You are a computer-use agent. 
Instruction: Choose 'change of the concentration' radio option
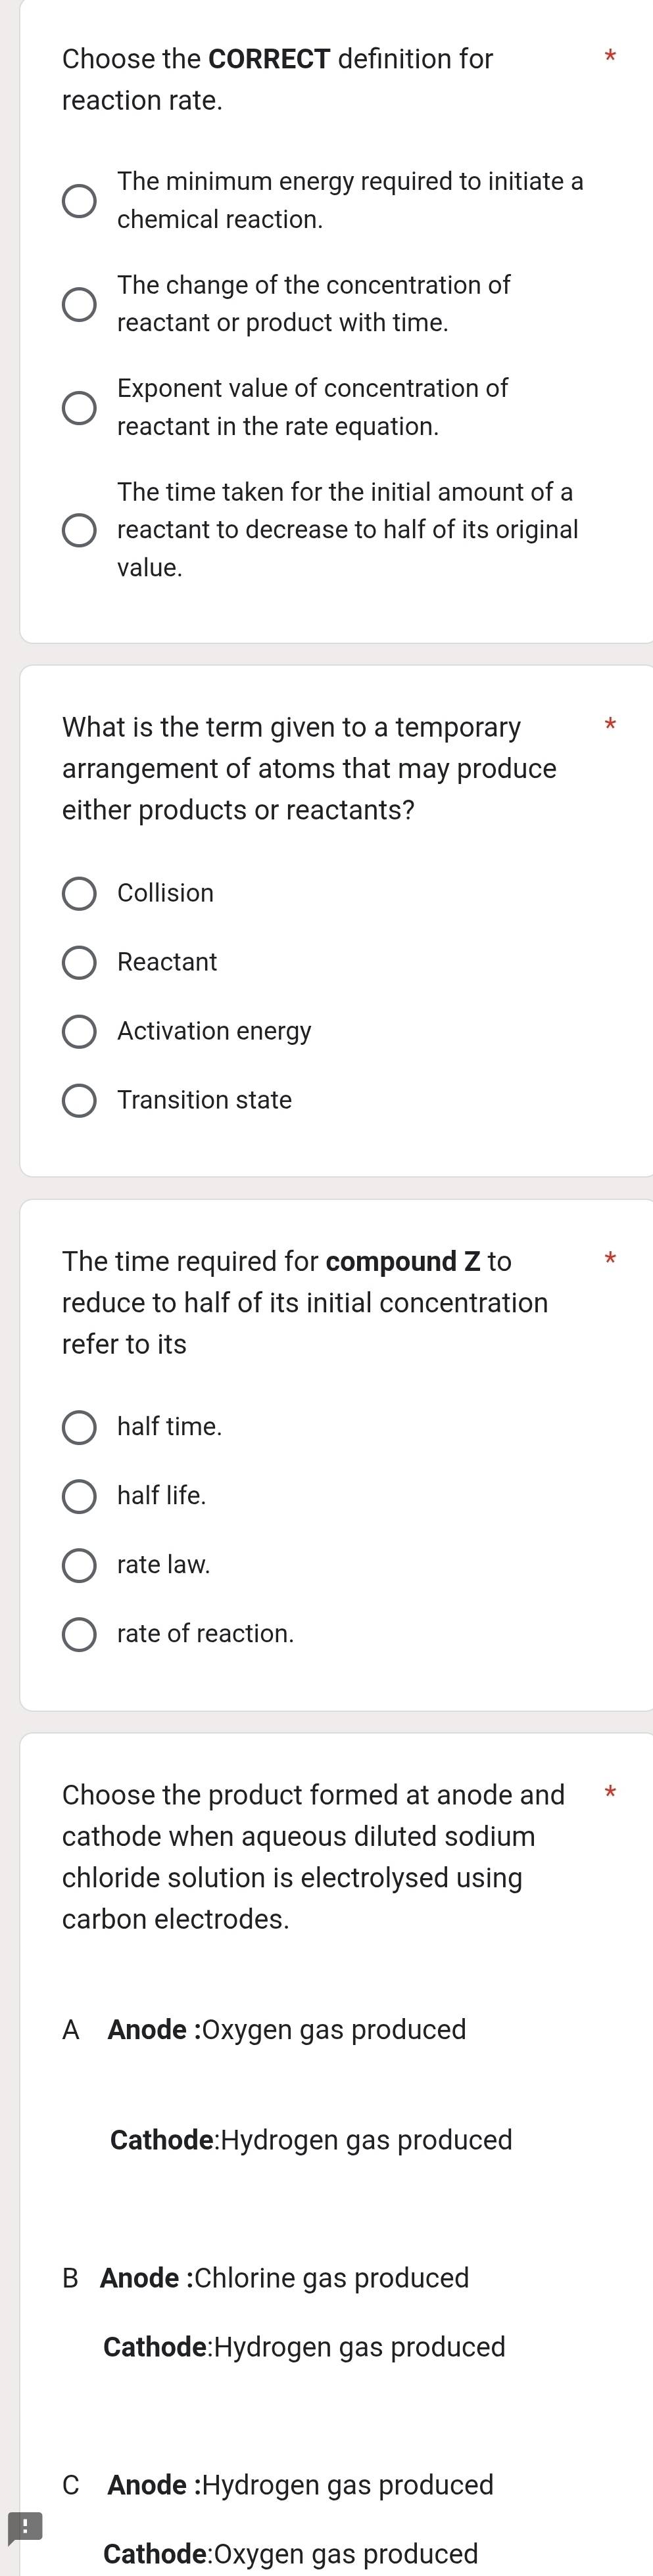[x=80, y=304]
